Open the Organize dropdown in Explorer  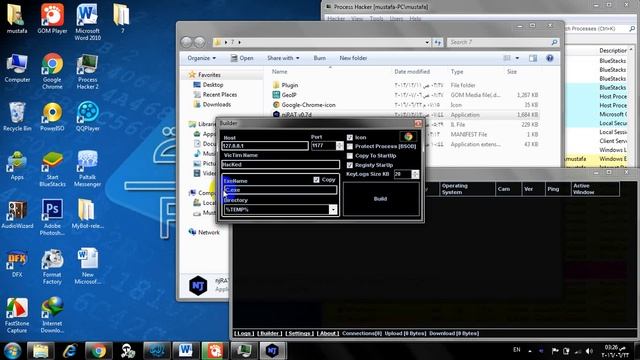click(x=202, y=58)
